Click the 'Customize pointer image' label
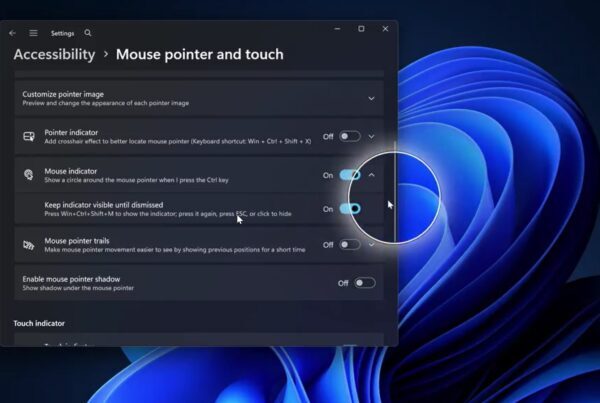The width and height of the screenshot is (600, 403). tap(63, 94)
